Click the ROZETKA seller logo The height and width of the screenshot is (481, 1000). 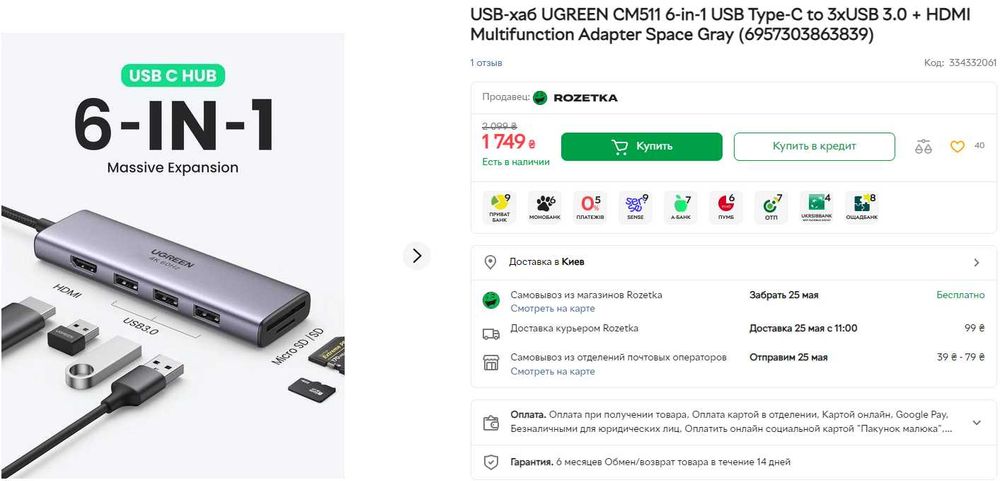pos(576,98)
